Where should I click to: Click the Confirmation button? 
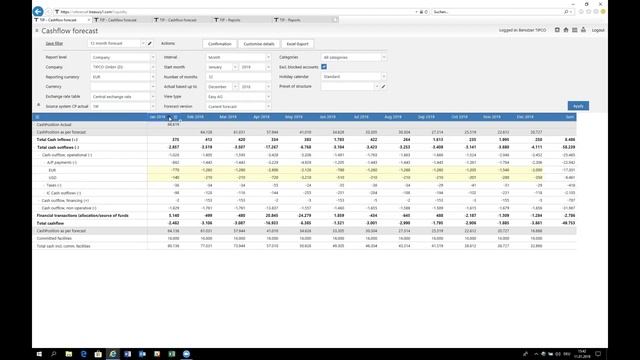(x=220, y=44)
